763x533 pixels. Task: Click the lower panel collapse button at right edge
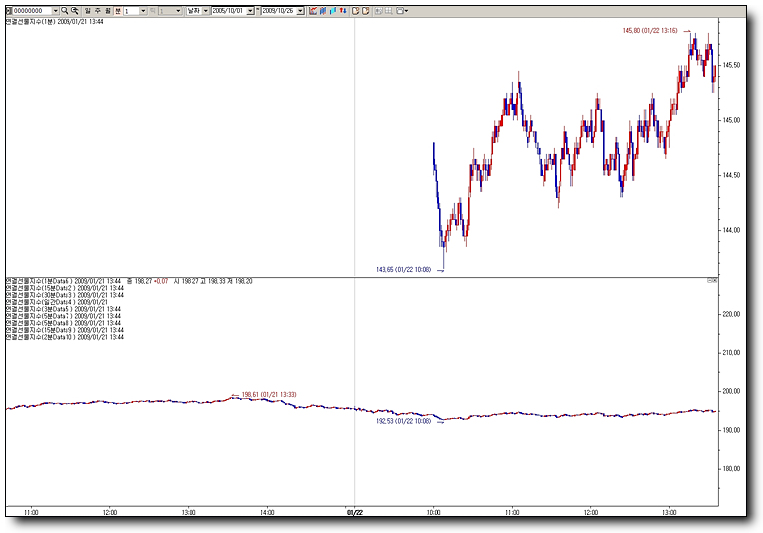tap(710, 281)
